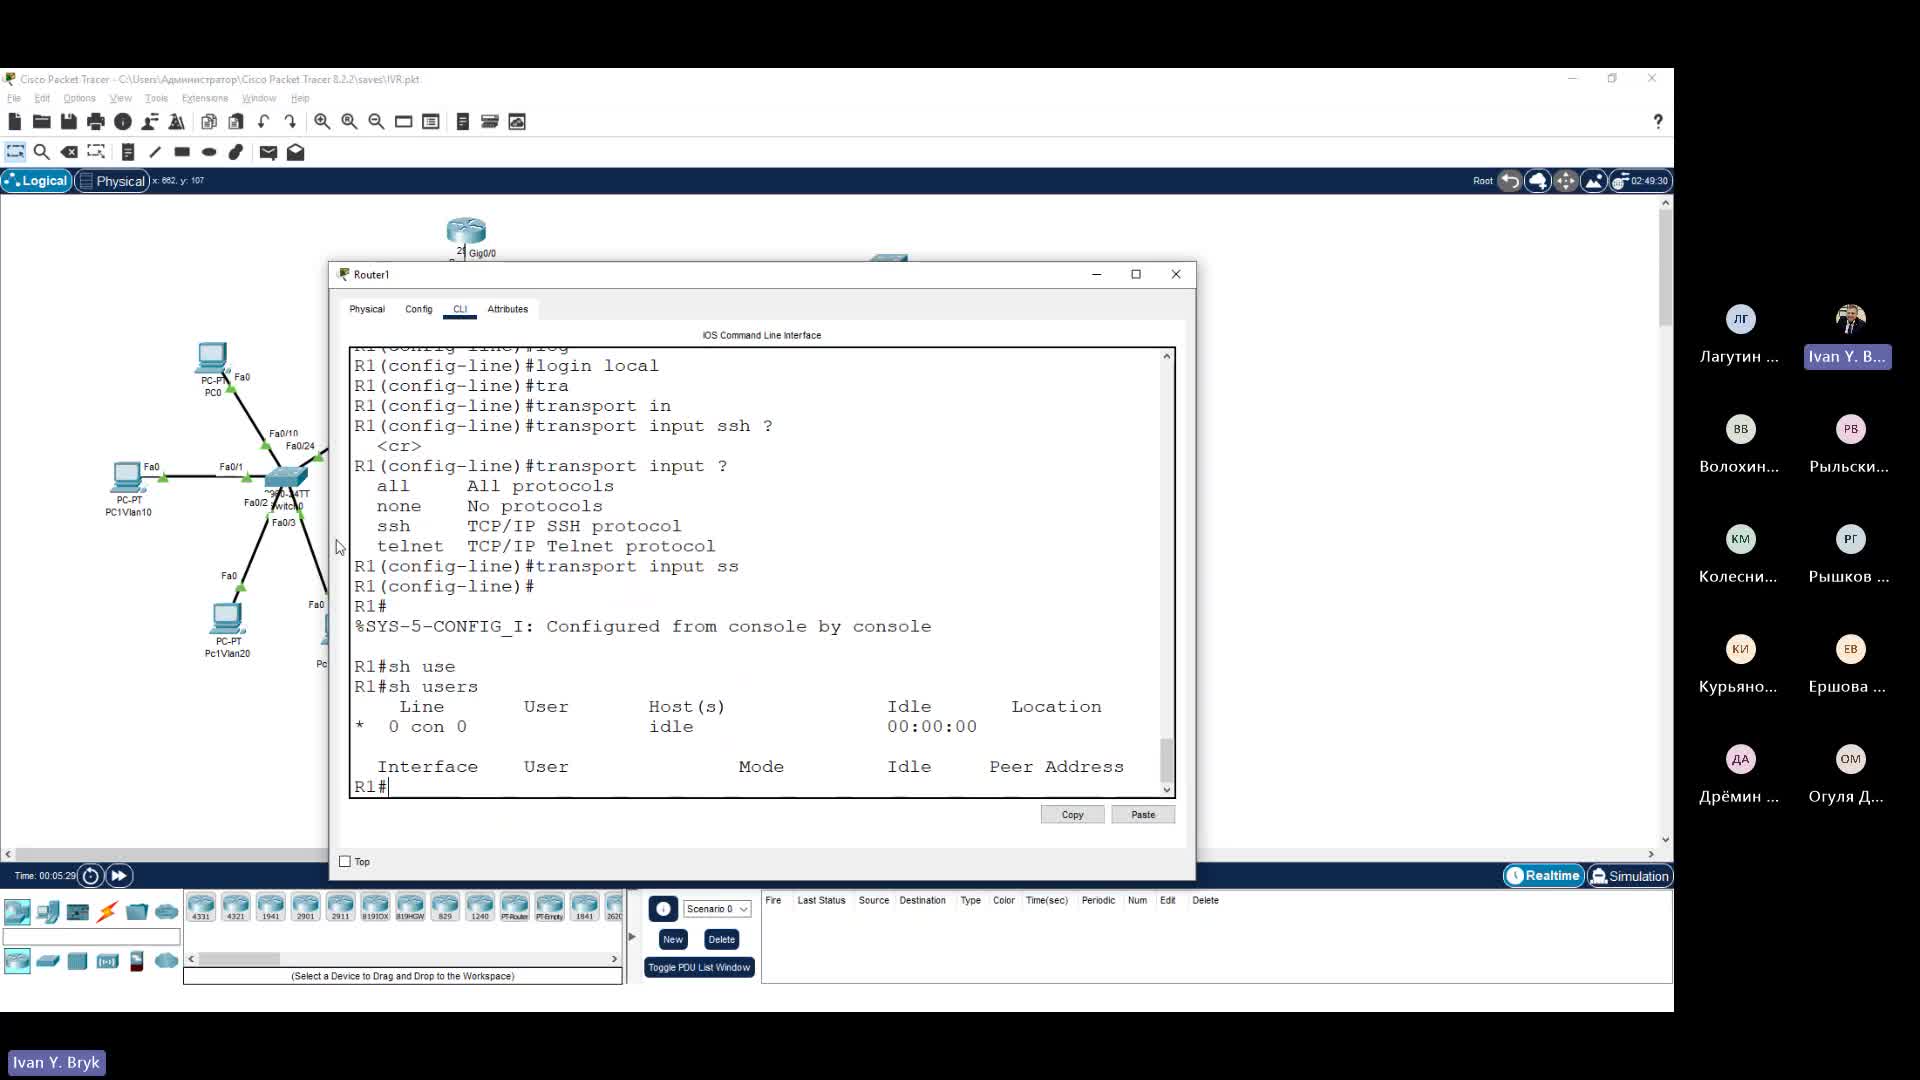Open the File menu
Image resolution: width=1920 pixels, height=1080 pixels.
[14, 98]
